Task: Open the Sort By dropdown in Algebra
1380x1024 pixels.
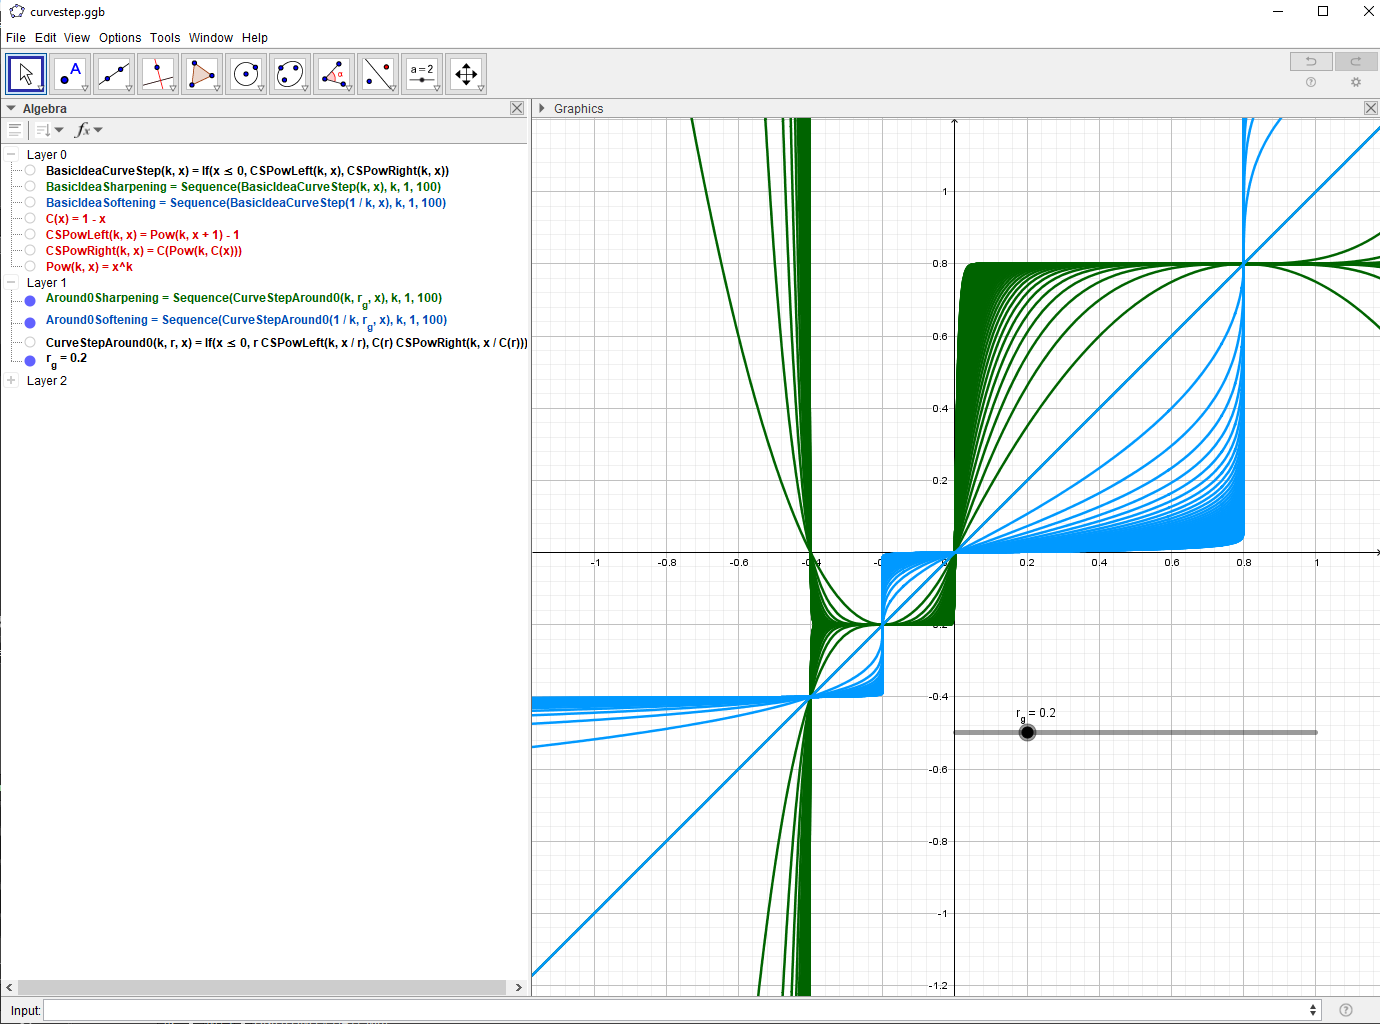Action: [x=49, y=130]
